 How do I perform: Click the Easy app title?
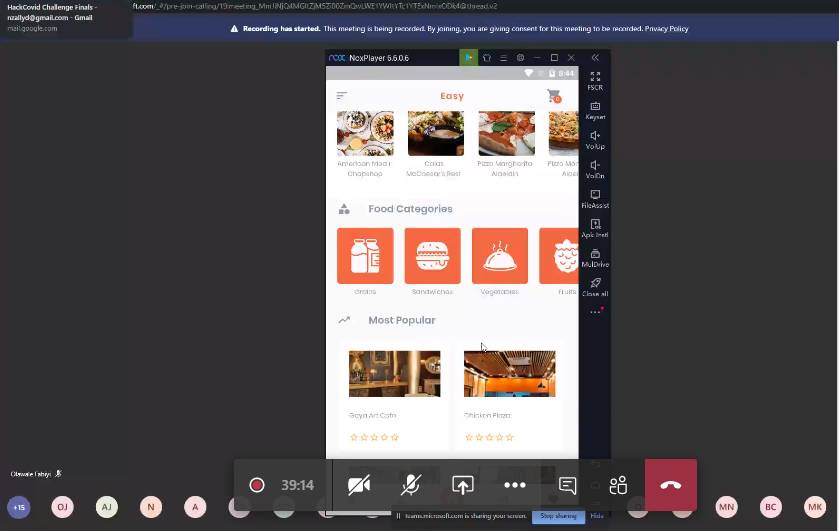452,96
